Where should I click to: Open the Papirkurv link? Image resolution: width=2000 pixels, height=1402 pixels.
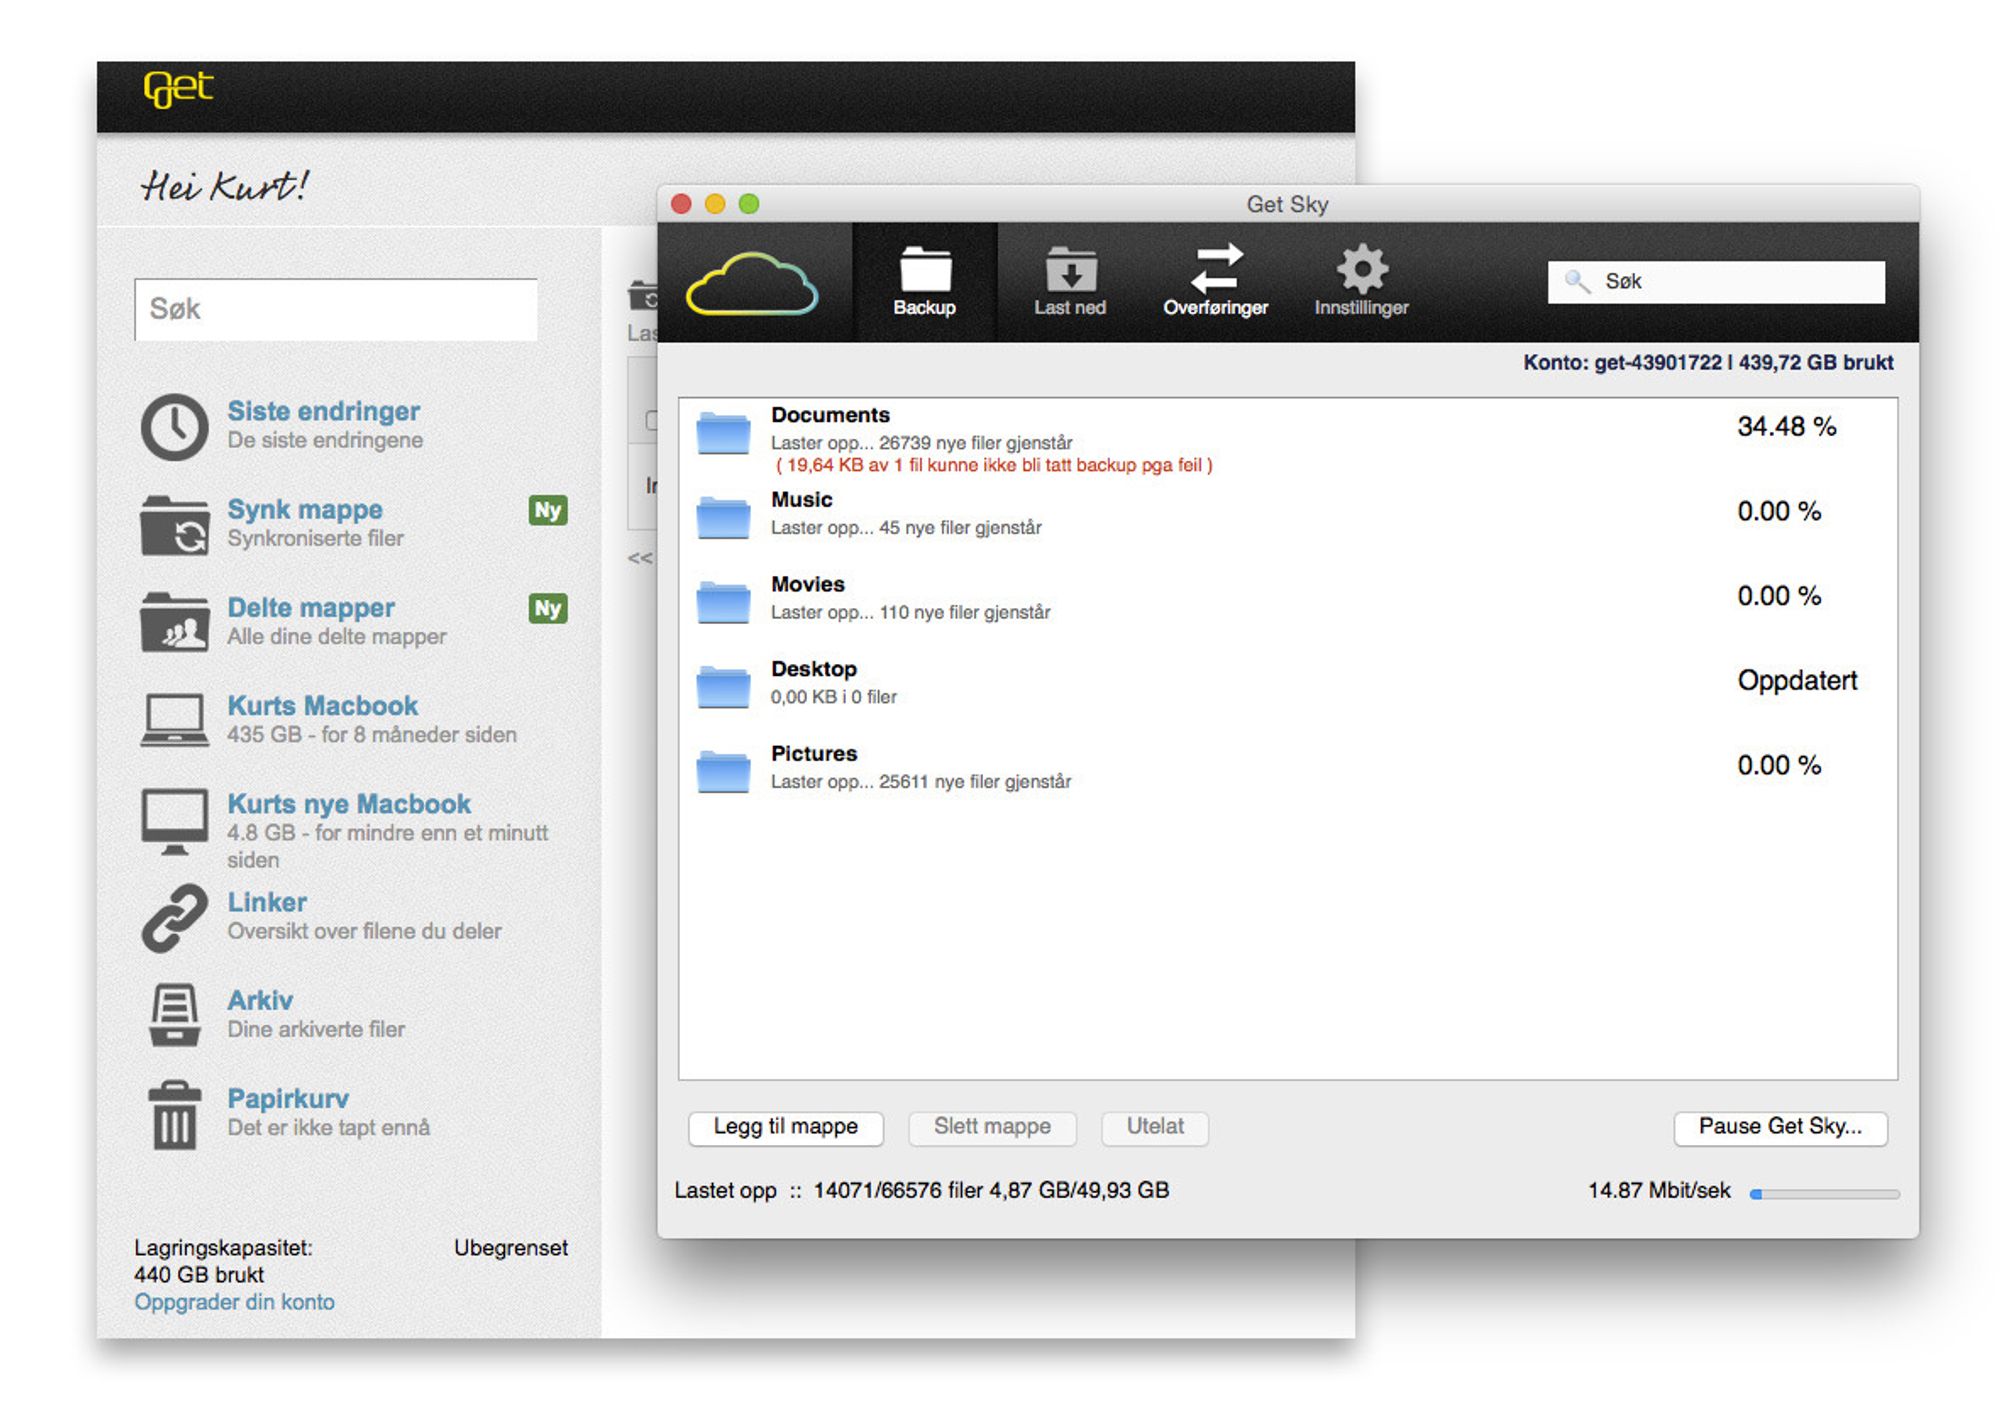coord(288,1098)
